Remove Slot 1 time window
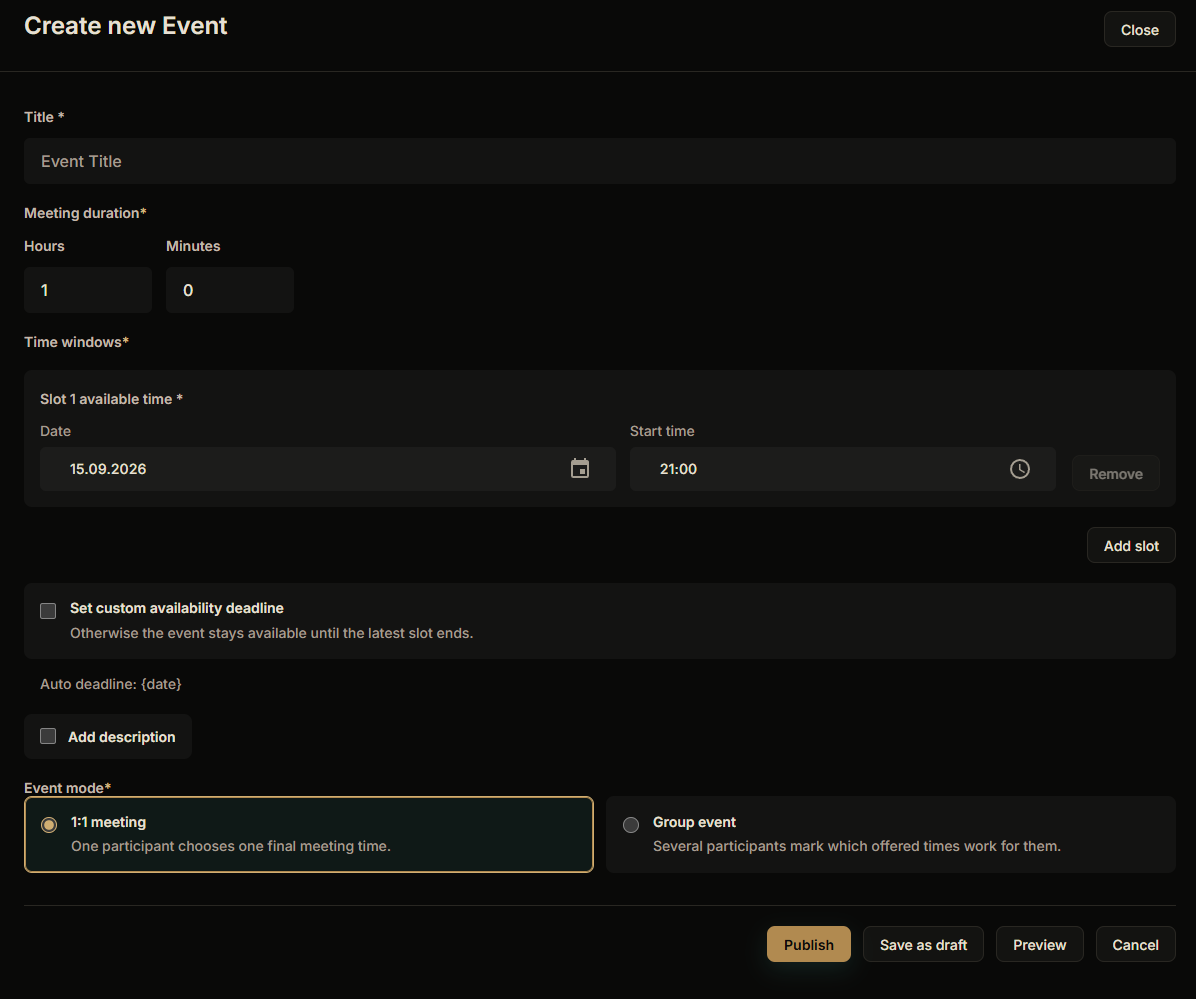The width and height of the screenshot is (1196, 999). [x=1116, y=474]
